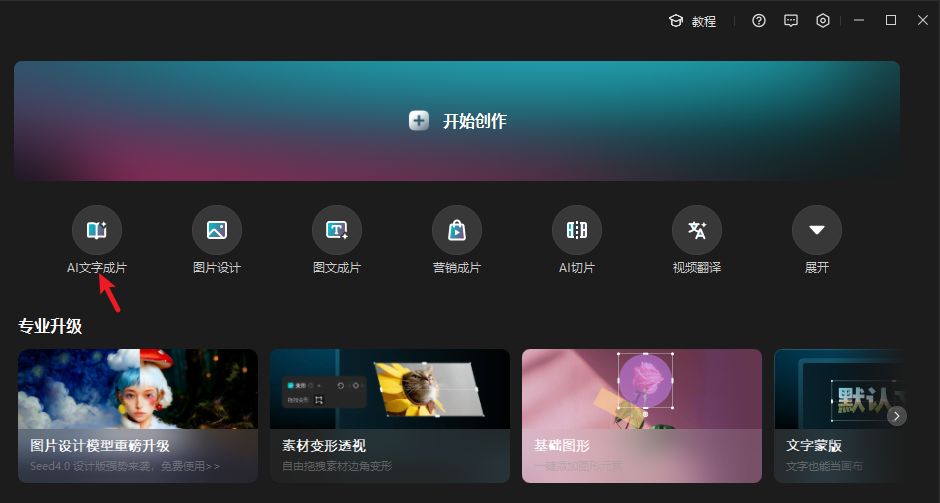Launch the 图片设计 image design icon
This screenshot has width=940, height=503.
[217, 231]
